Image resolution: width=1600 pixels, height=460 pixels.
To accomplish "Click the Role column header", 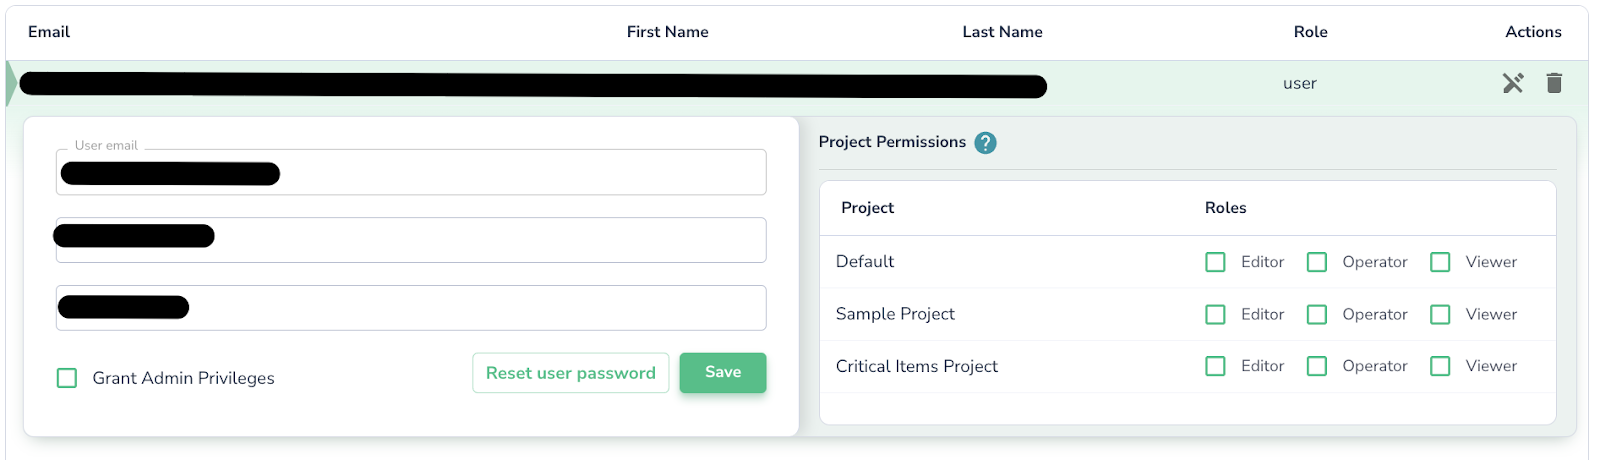I will click(x=1311, y=32).
